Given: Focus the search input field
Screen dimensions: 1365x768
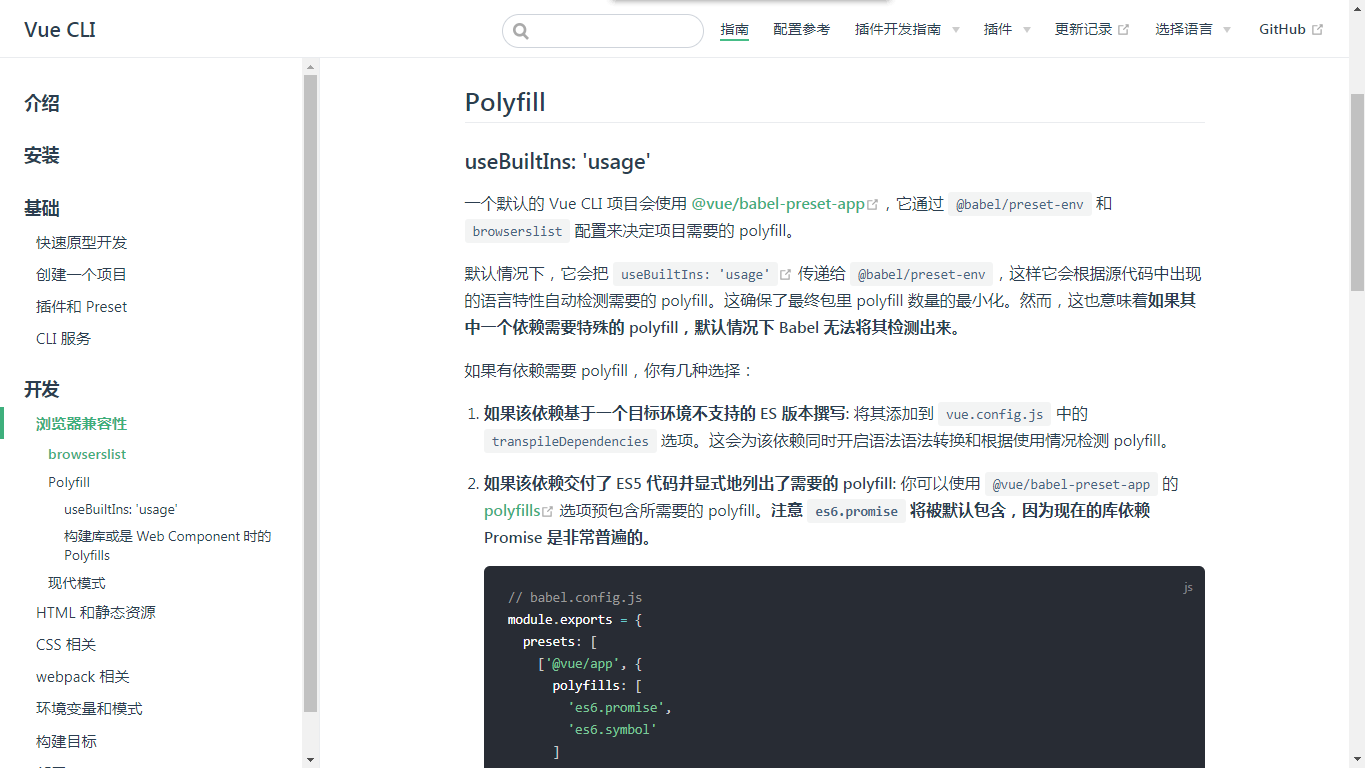Looking at the screenshot, I should (615, 31).
